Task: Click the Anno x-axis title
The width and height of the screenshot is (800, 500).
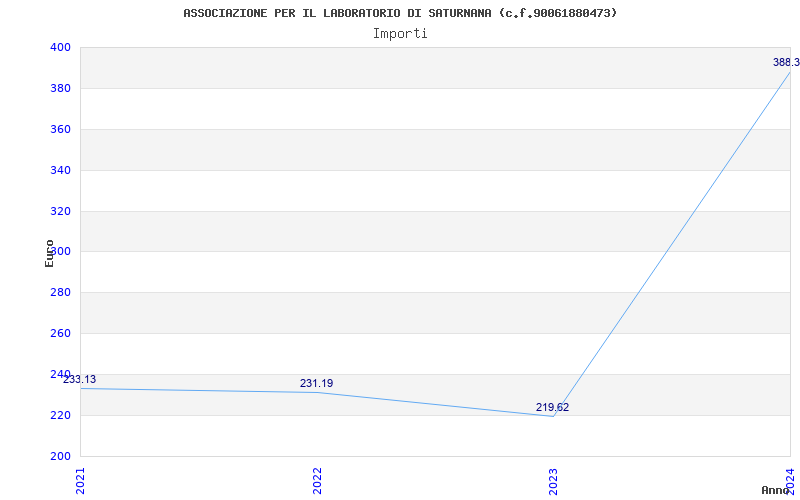Action: coord(774,490)
